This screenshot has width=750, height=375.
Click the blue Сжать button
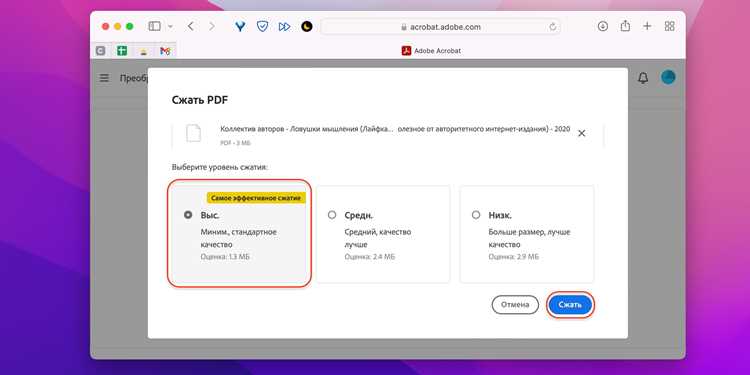click(x=570, y=305)
